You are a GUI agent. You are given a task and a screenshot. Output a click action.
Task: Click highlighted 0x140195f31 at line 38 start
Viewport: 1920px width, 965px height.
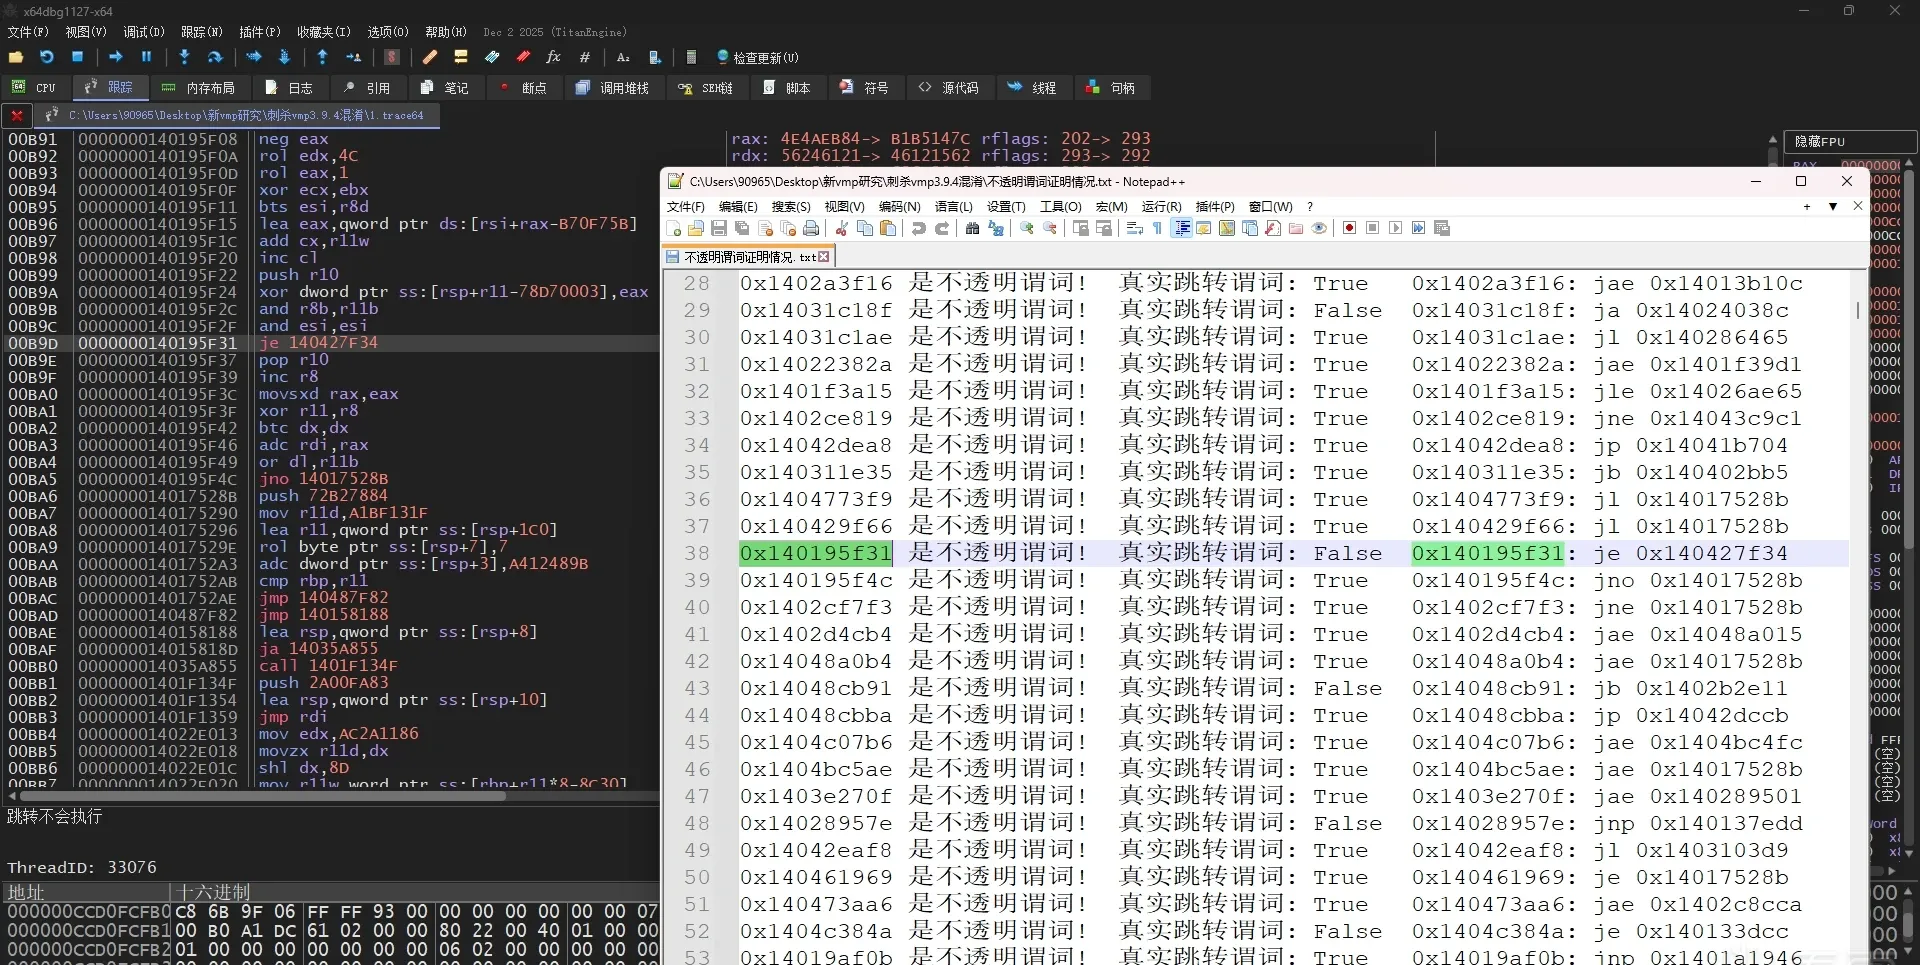[815, 553]
